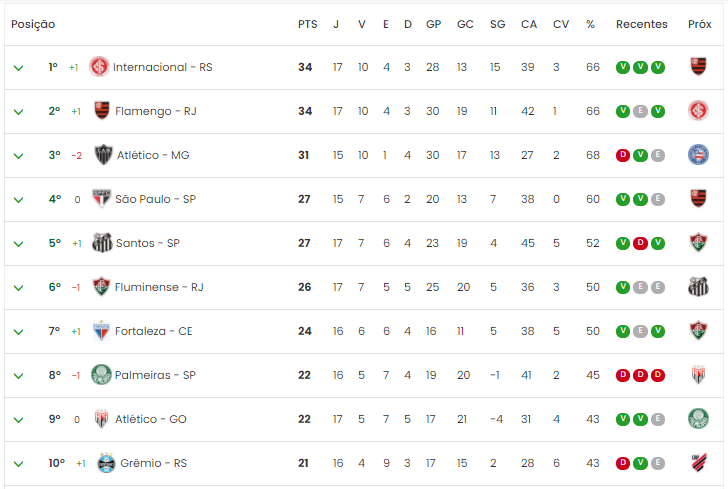This screenshot has width=728, height=489.
Task: Click the Grêmio crest in tenth row
Action: point(106,463)
